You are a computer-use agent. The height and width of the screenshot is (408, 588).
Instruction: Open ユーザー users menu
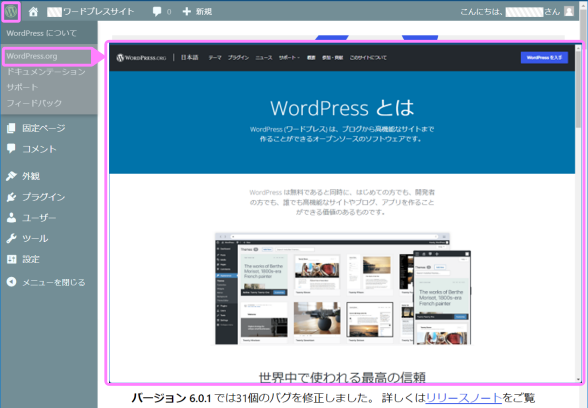[x=39, y=218]
